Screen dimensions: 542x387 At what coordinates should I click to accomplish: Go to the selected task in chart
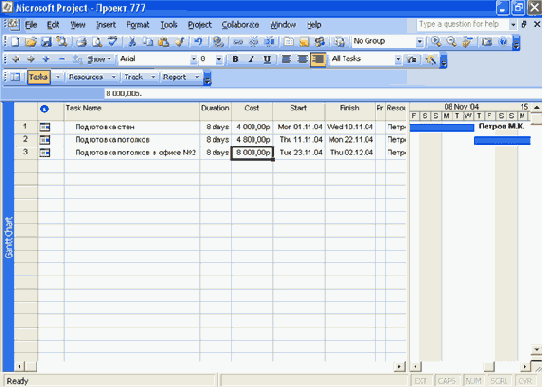coord(467,42)
